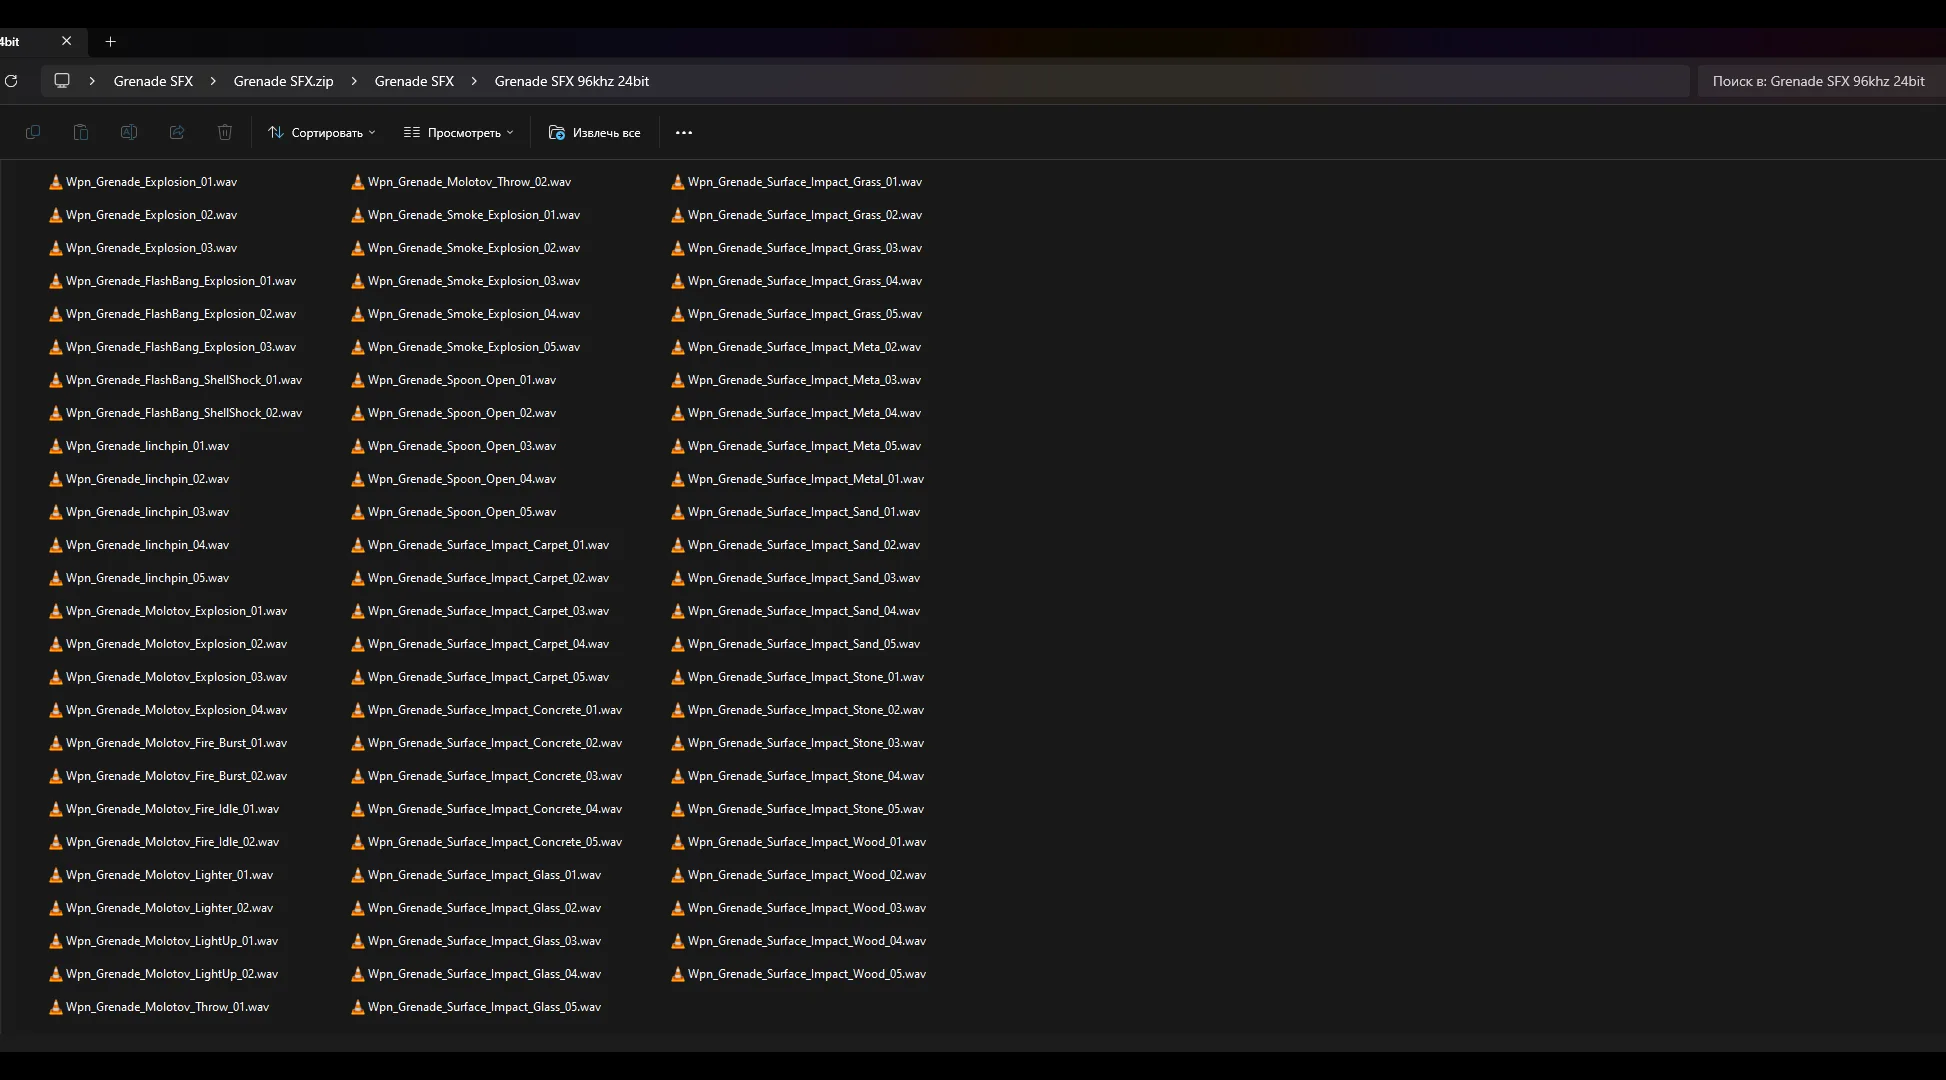Click the Grenade SFX 96khz 24bit breadcrumb
The width and height of the screenshot is (1946, 1080).
(x=571, y=81)
